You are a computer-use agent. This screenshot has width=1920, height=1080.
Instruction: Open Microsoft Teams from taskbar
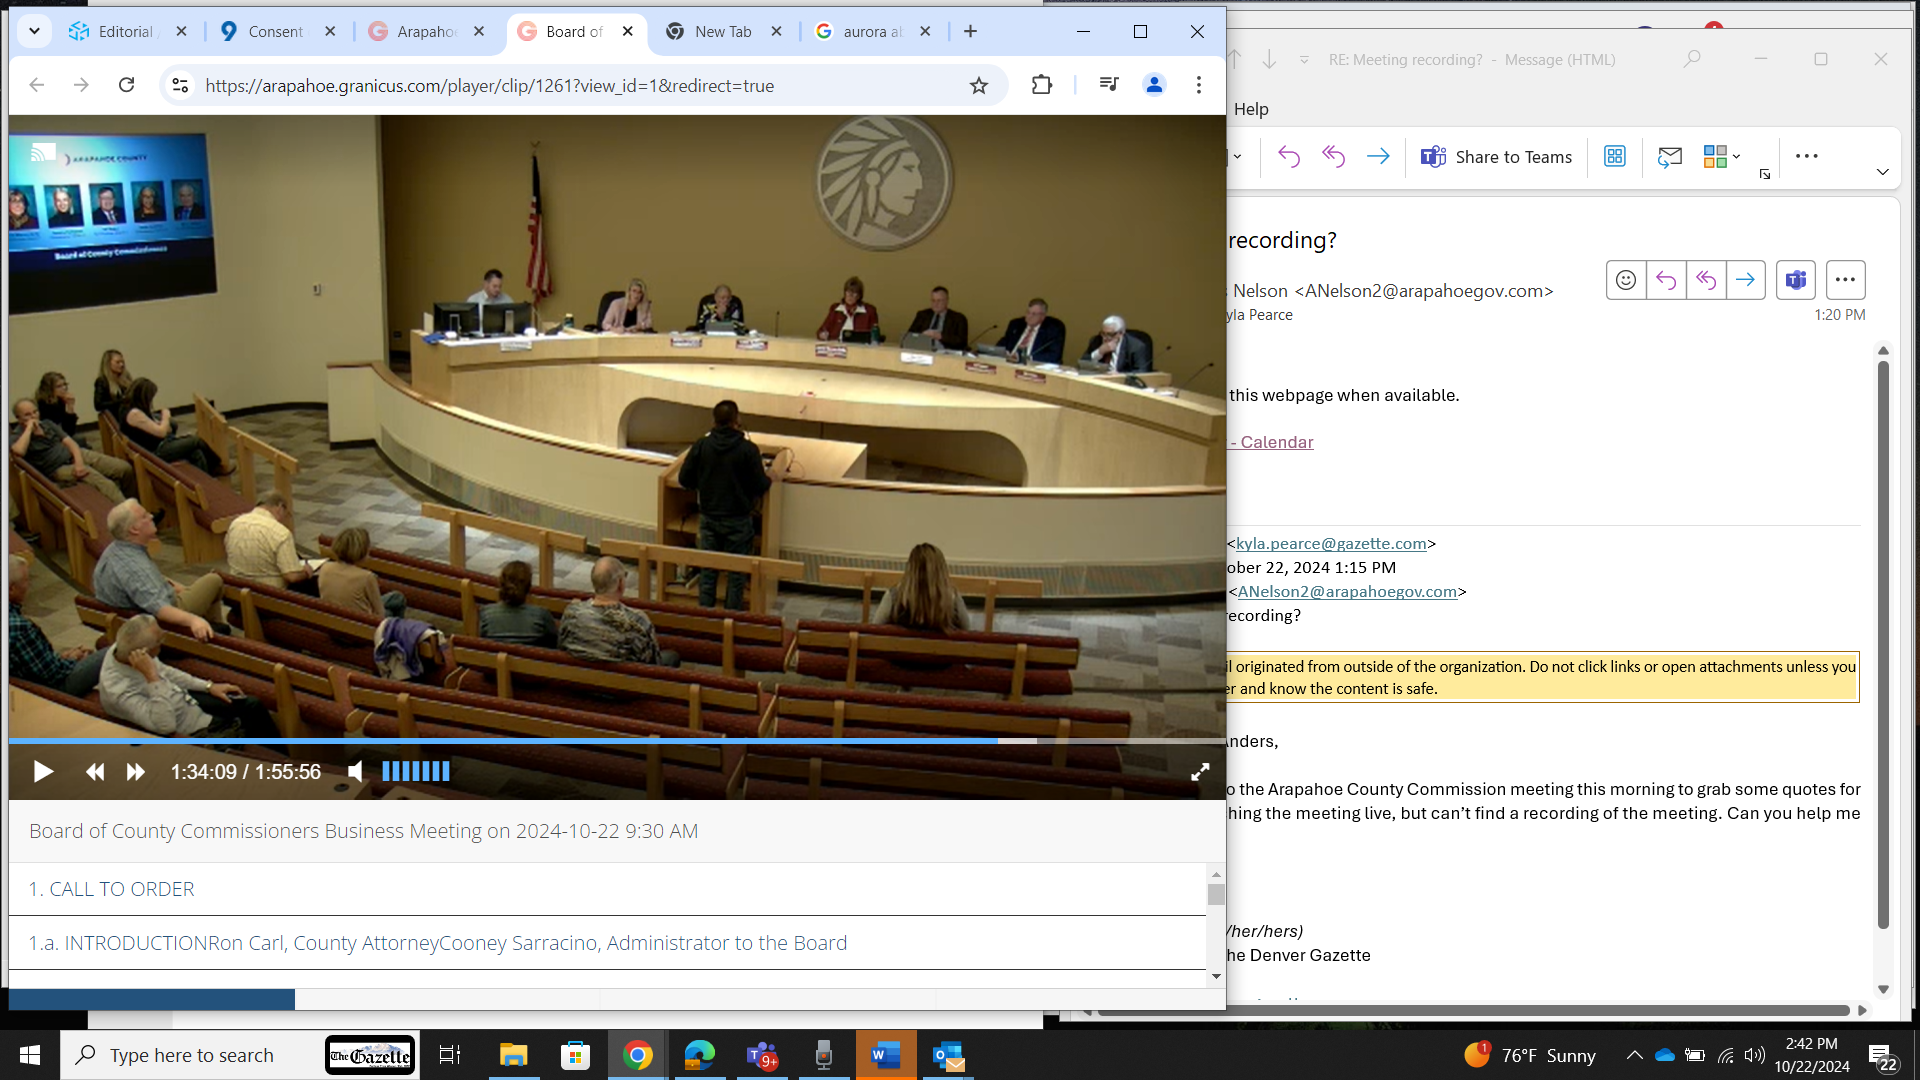coord(762,1055)
